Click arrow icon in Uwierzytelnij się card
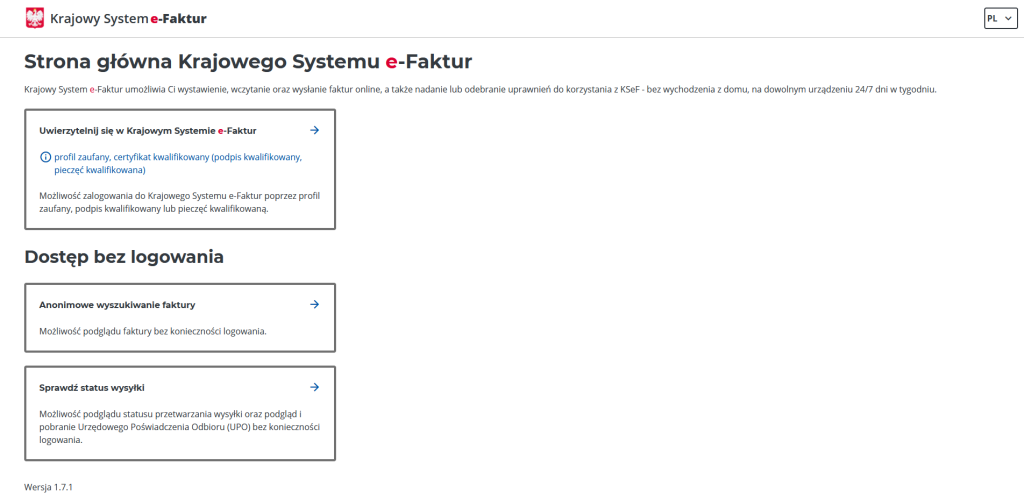The width and height of the screenshot is (1024, 493). [314, 130]
